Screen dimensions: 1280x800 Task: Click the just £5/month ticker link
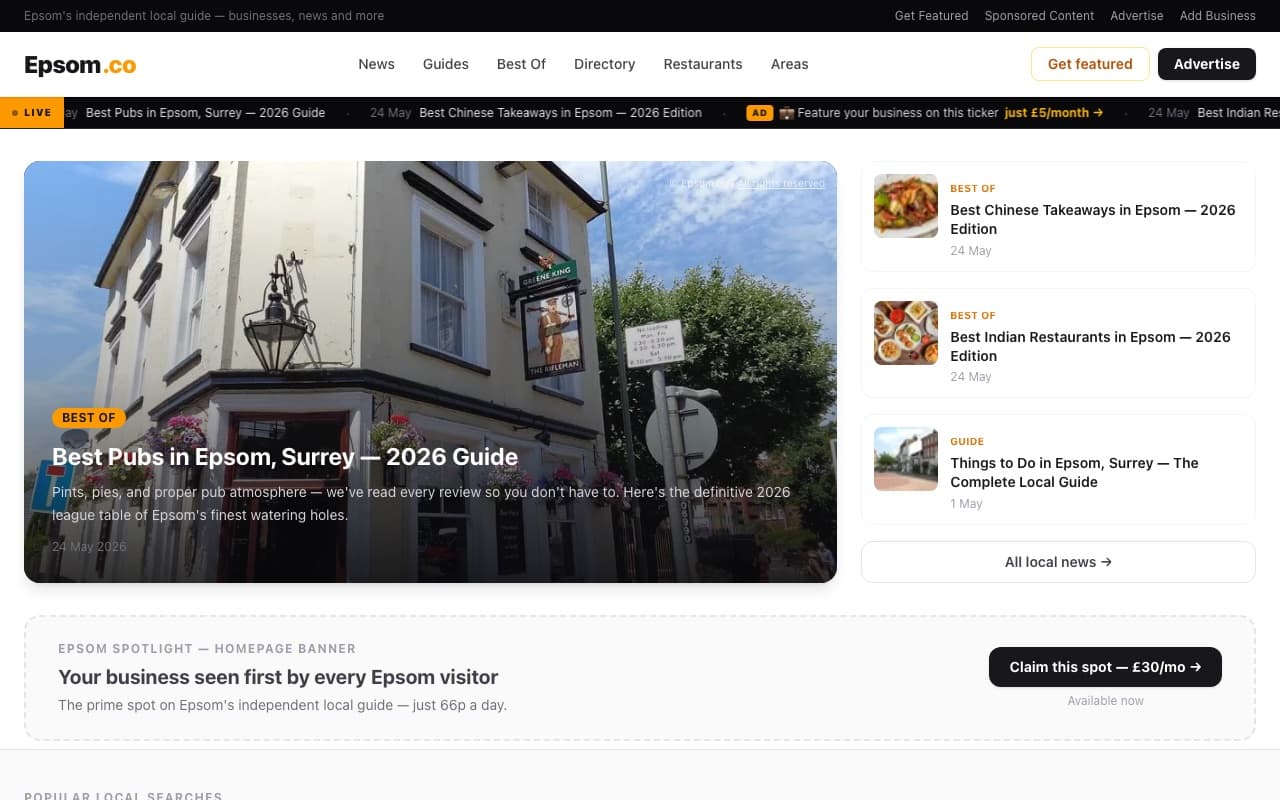tap(1054, 113)
